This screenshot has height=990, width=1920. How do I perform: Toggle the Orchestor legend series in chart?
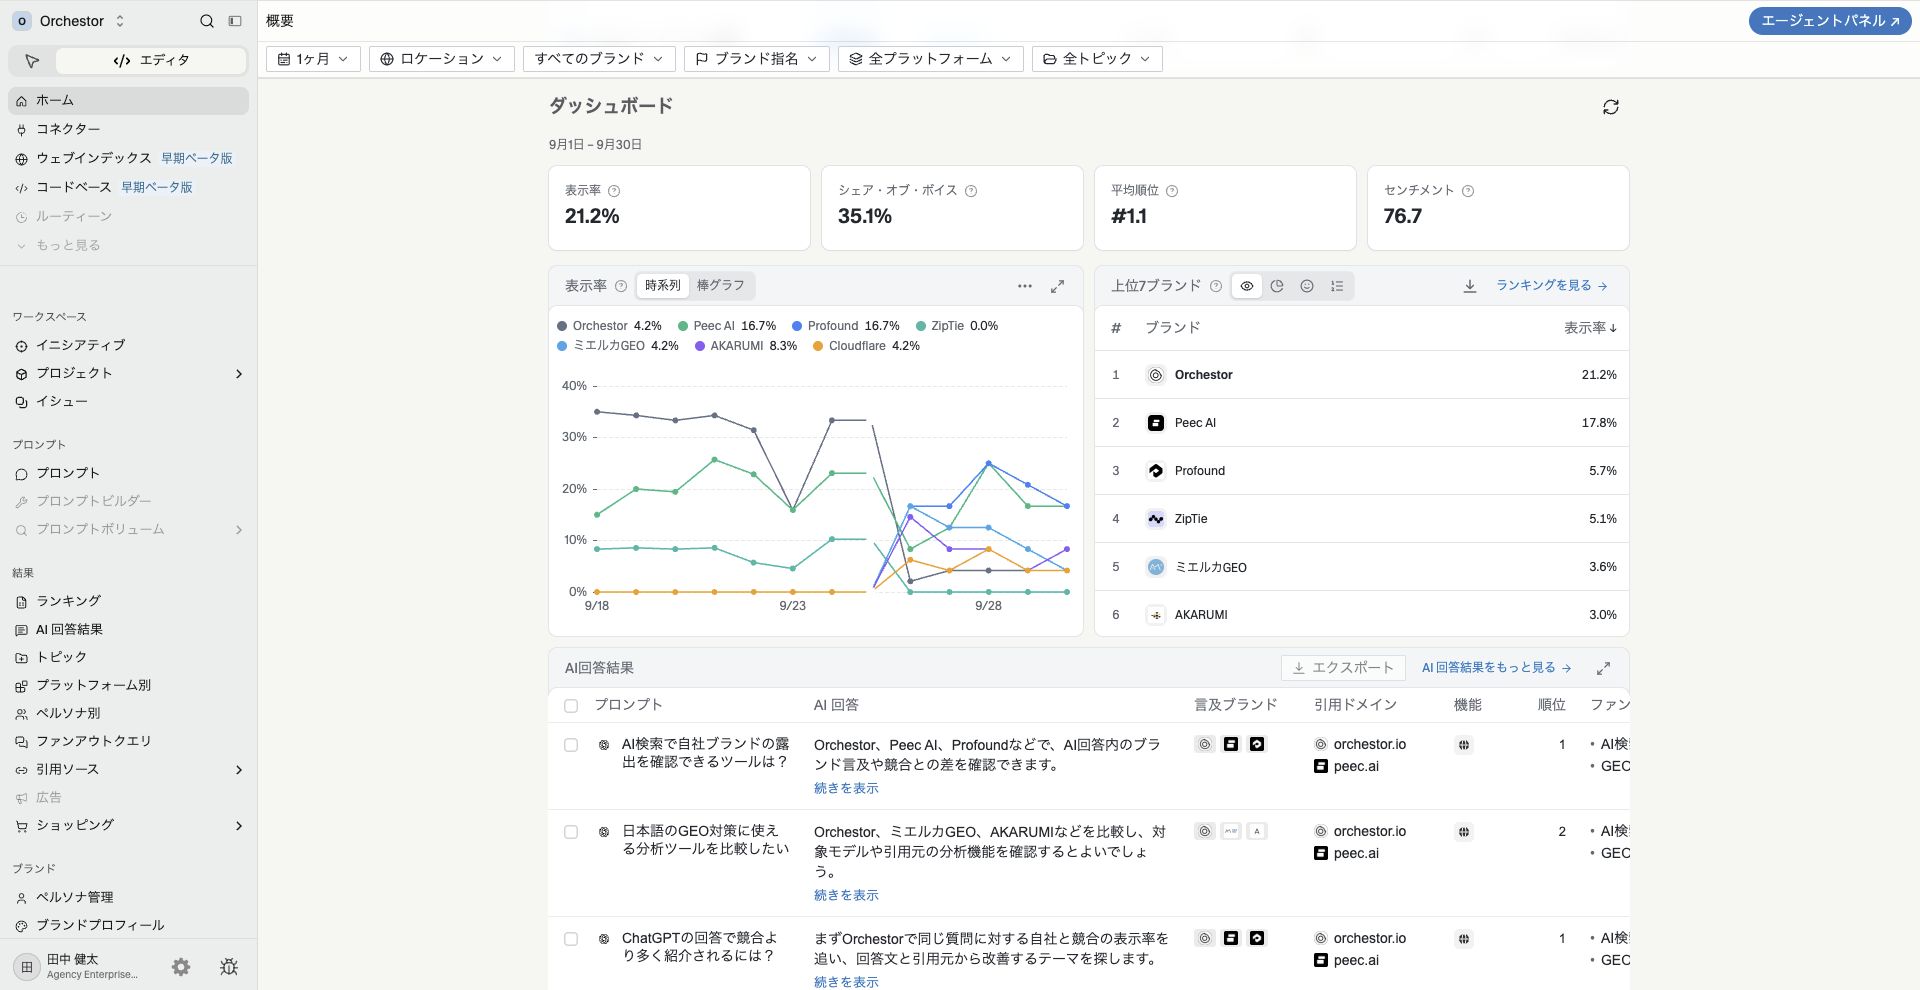pyautogui.click(x=609, y=326)
